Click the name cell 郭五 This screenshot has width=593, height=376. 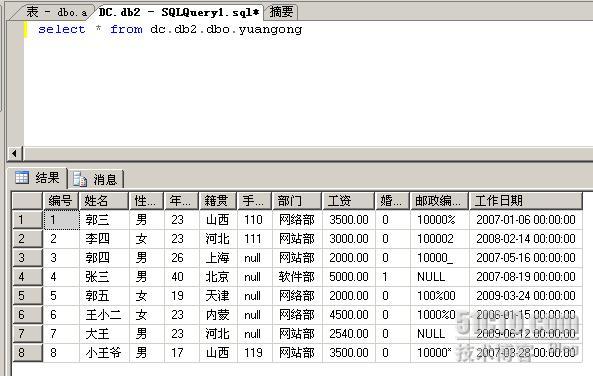click(104, 296)
